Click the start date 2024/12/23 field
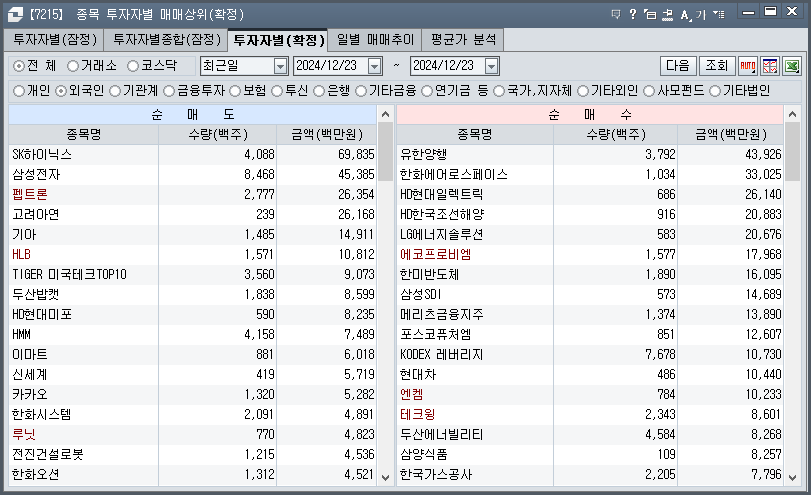 331,66
